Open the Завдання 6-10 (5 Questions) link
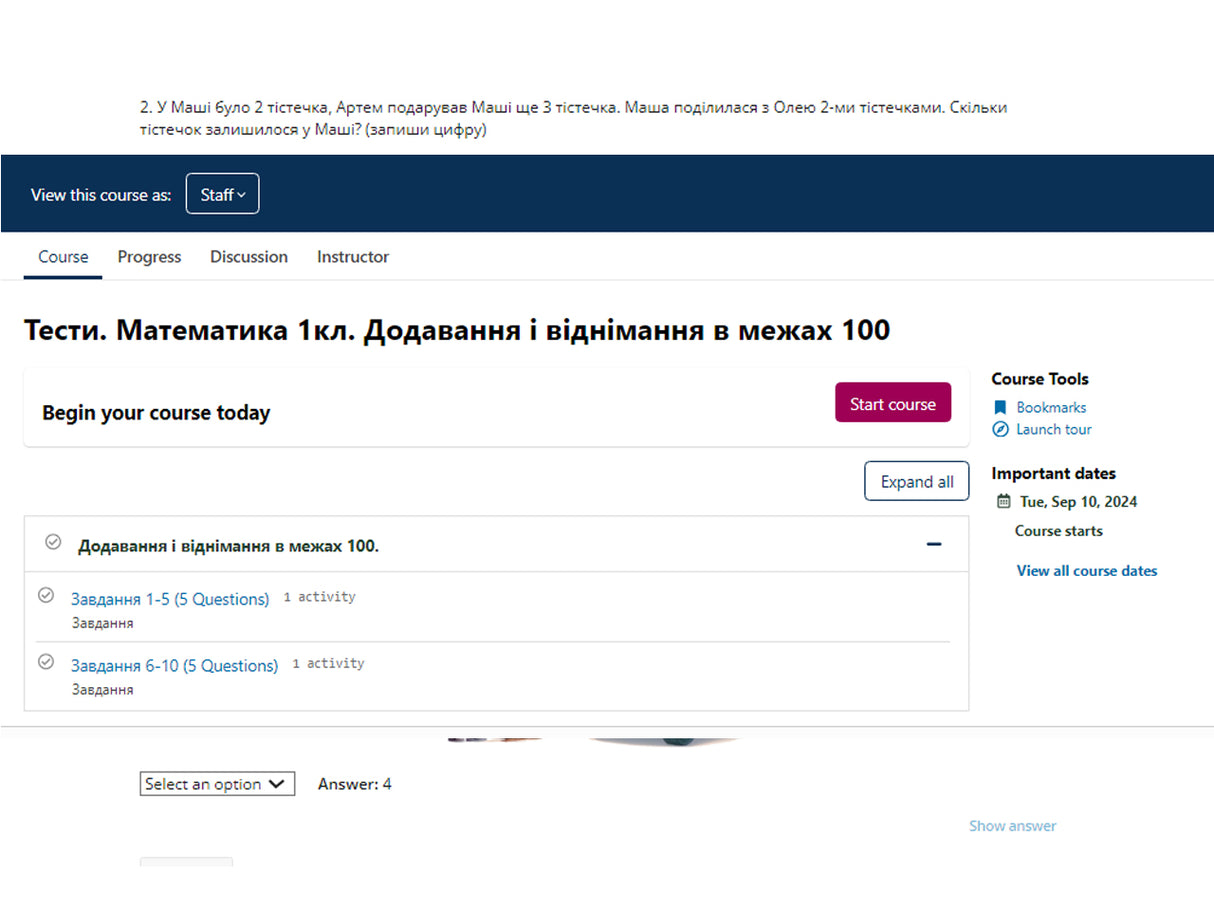1214x911 pixels. pyautogui.click(x=174, y=665)
